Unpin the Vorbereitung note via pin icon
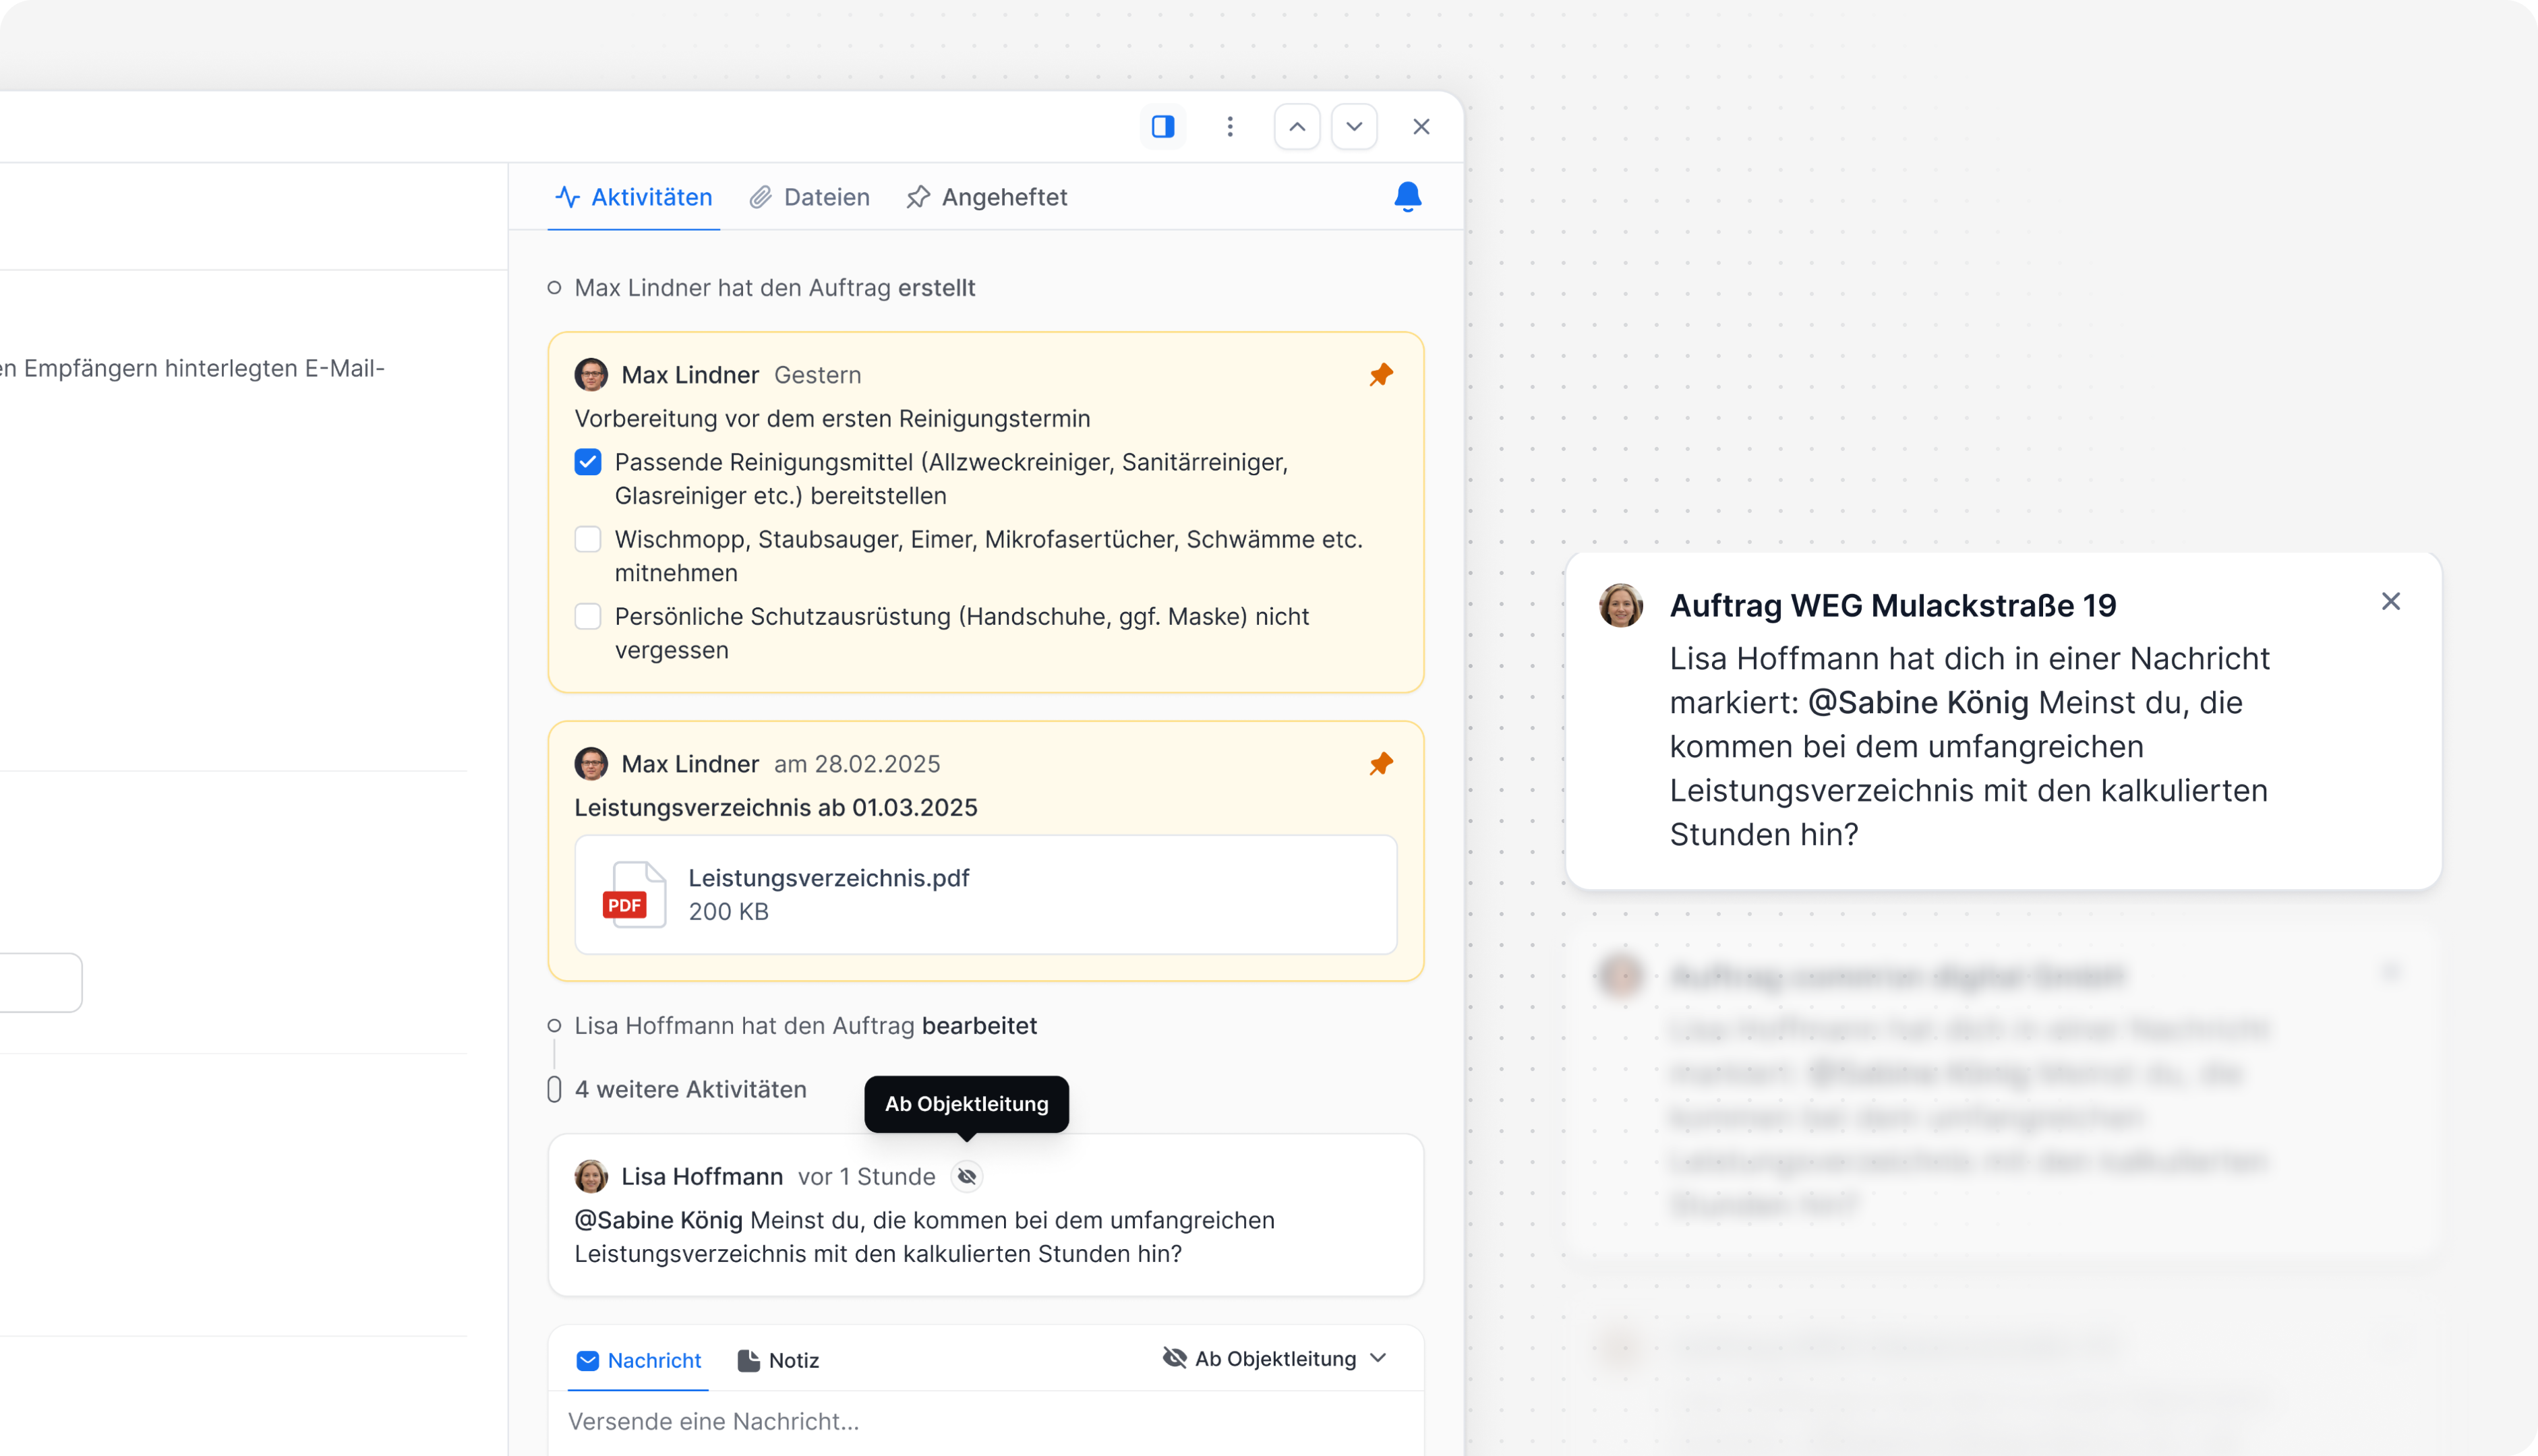Image resolution: width=2538 pixels, height=1456 pixels. (1381, 375)
